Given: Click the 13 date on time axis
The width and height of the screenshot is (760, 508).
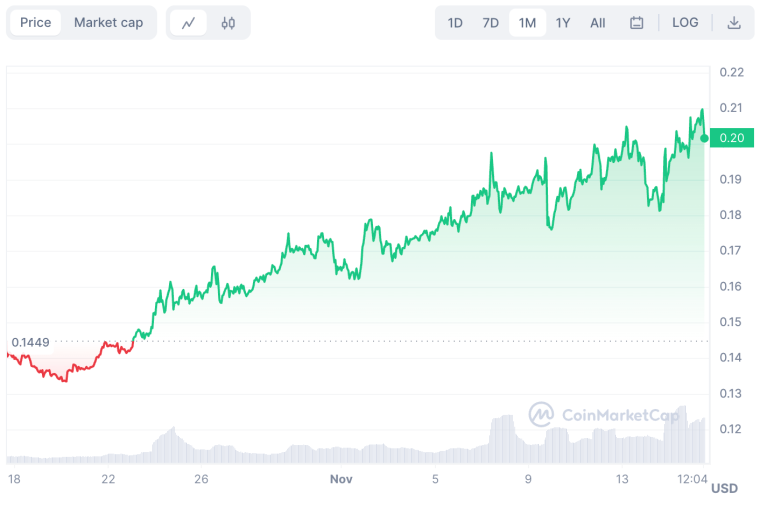Looking at the screenshot, I should coord(622,480).
